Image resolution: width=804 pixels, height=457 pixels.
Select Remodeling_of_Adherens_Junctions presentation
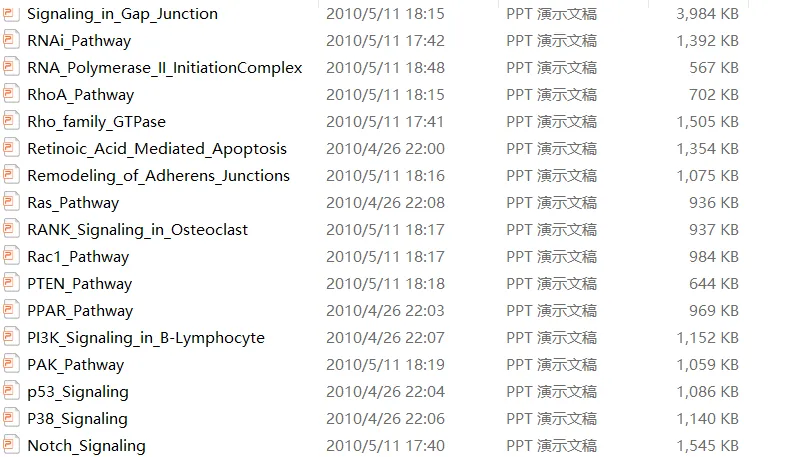[x=158, y=176]
